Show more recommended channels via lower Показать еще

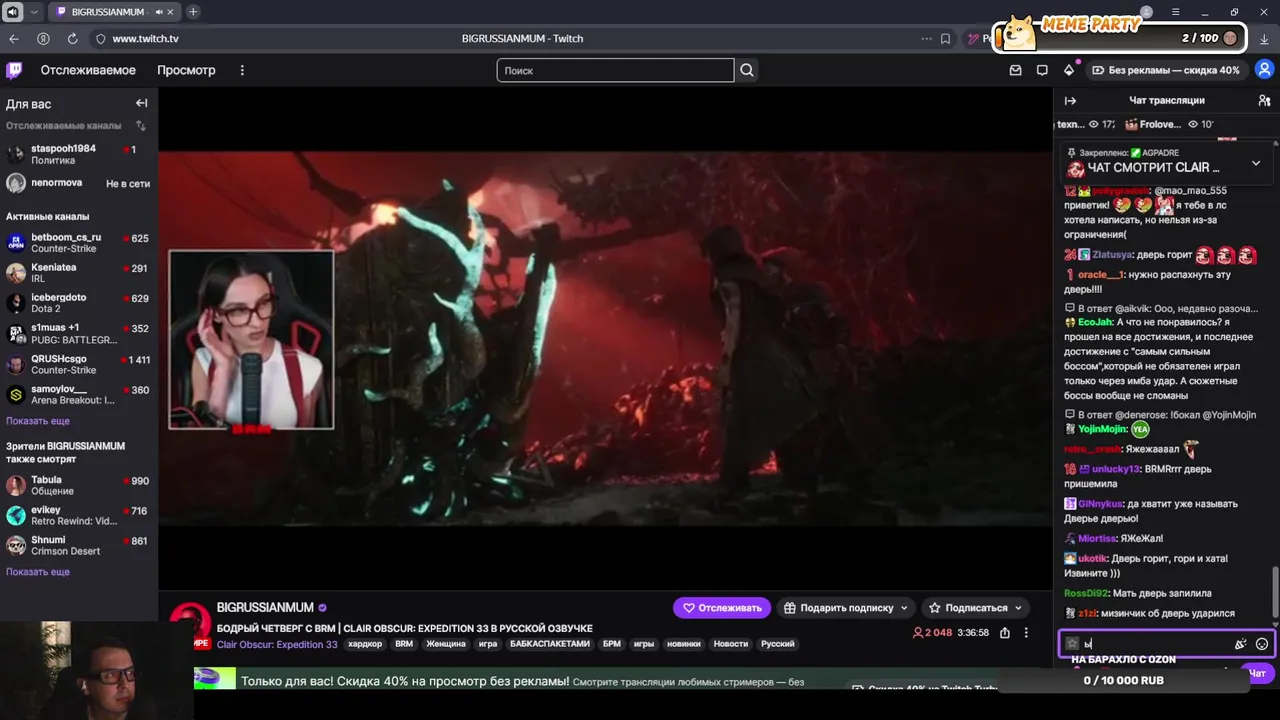pos(38,572)
